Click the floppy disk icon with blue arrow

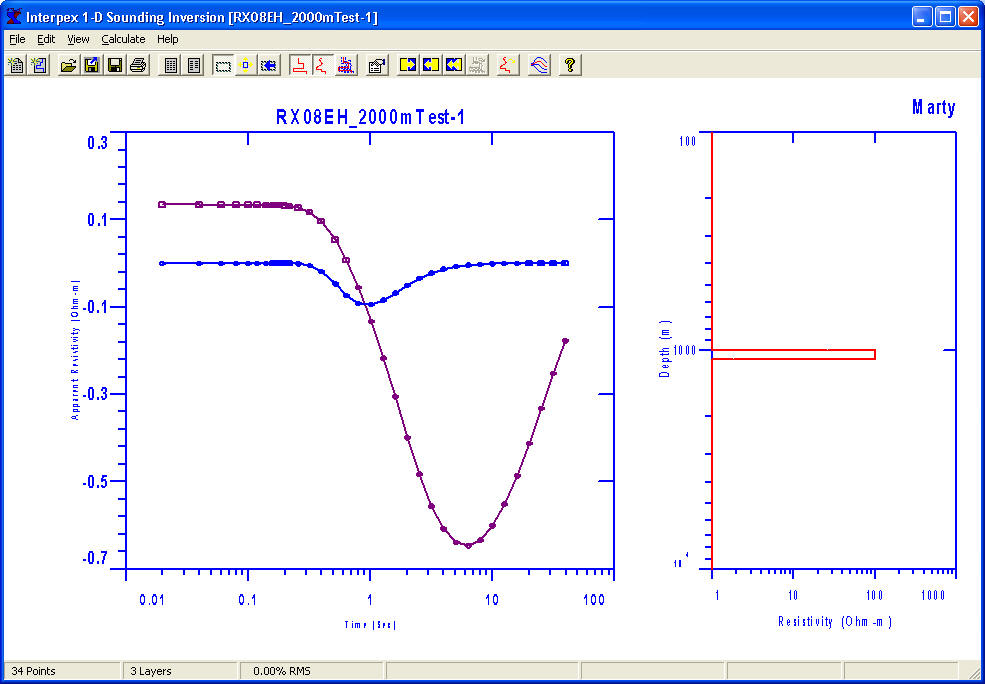coord(92,65)
